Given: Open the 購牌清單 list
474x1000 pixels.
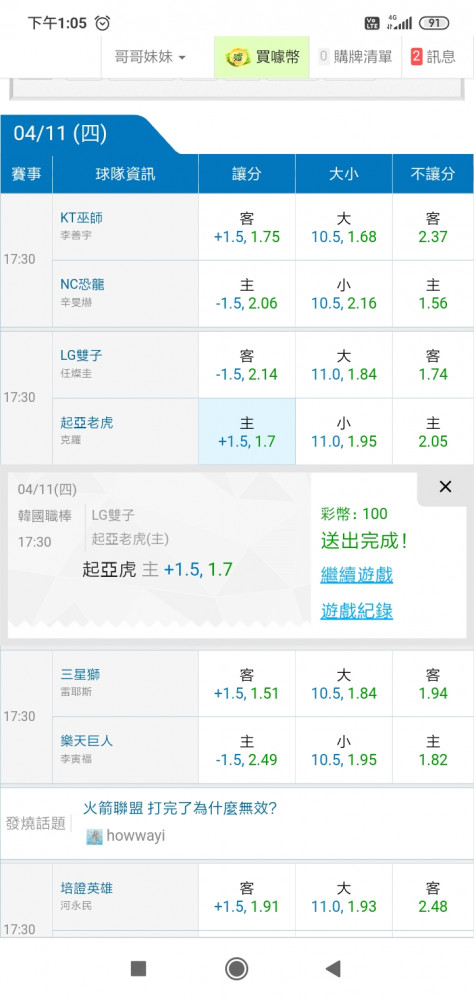Looking at the screenshot, I should [x=356, y=57].
